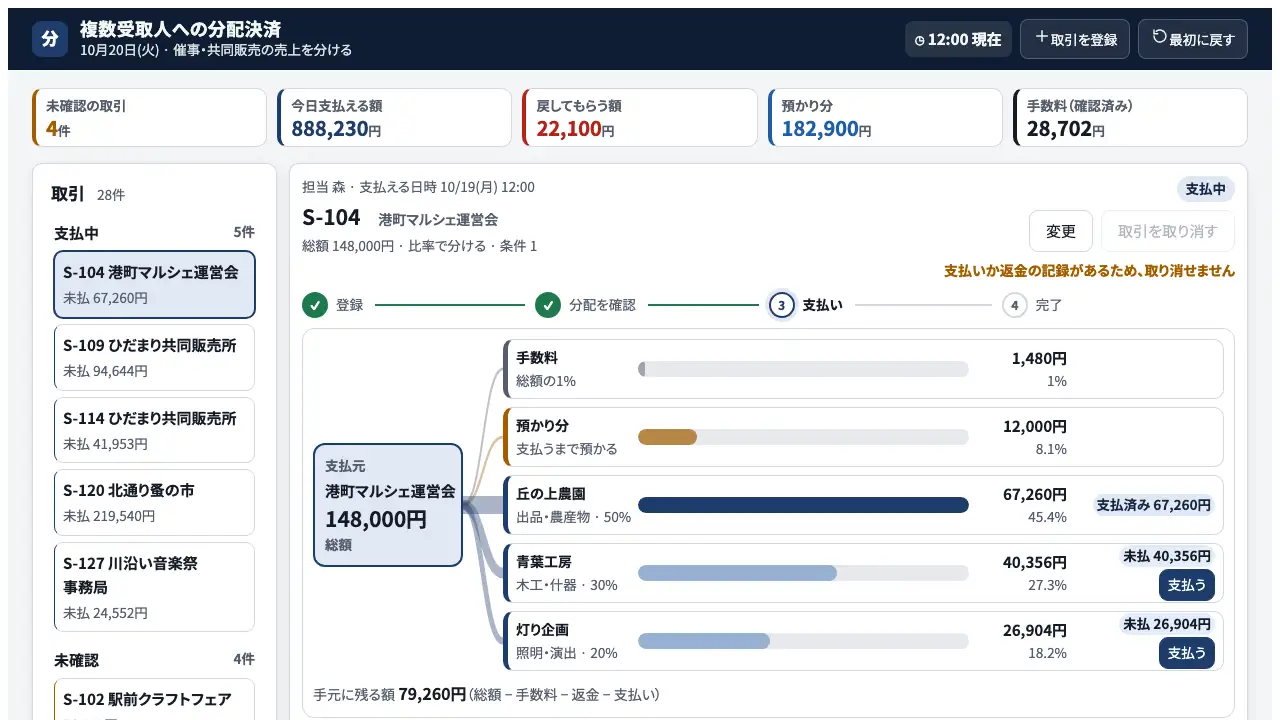Click the green check icon for 分配を確認 step
The width and height of the screenshot is (1280, 720).
coord(547,305)
